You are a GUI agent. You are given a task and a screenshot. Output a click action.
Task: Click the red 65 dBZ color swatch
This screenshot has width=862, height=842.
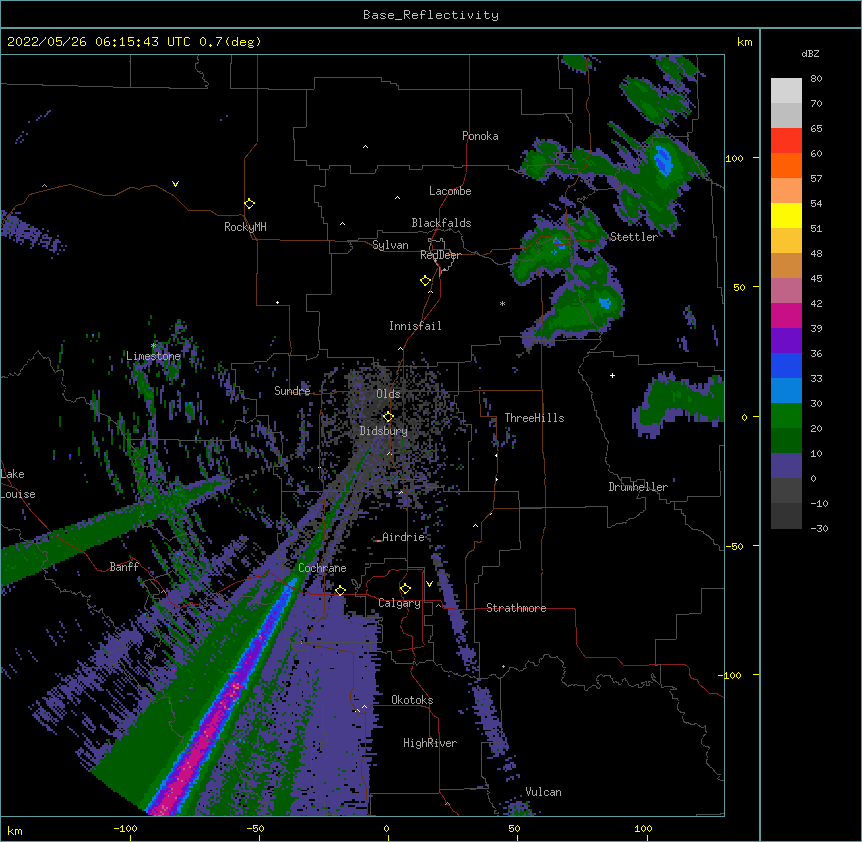click(x=786, y=141)
